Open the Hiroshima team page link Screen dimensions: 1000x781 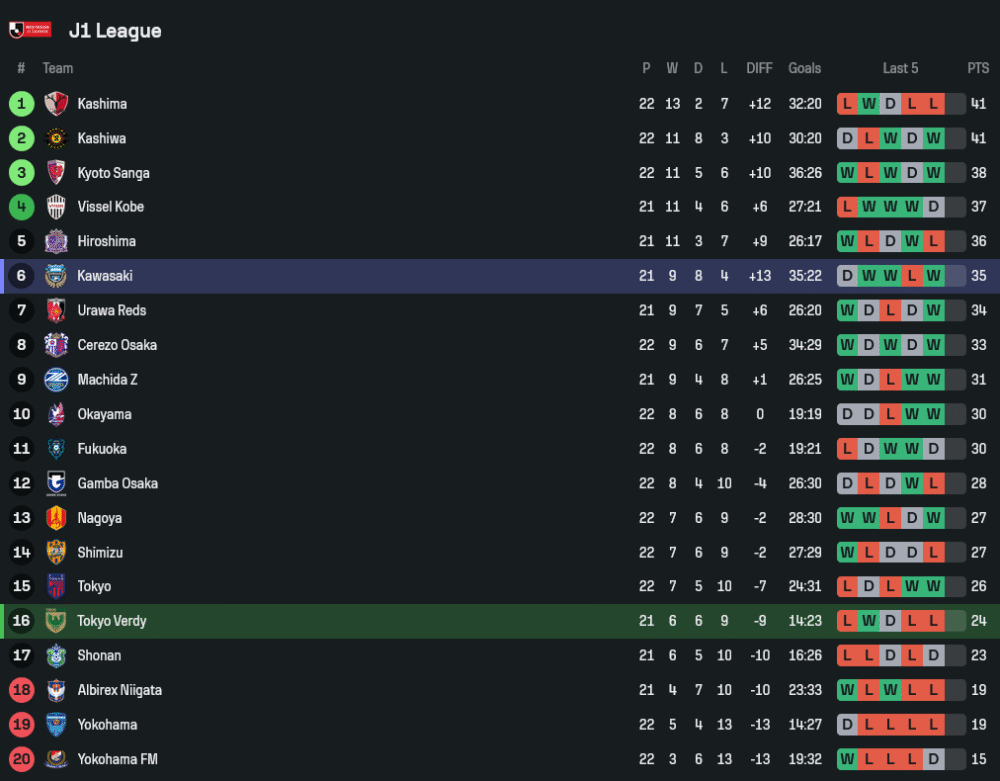pos(106,241)
